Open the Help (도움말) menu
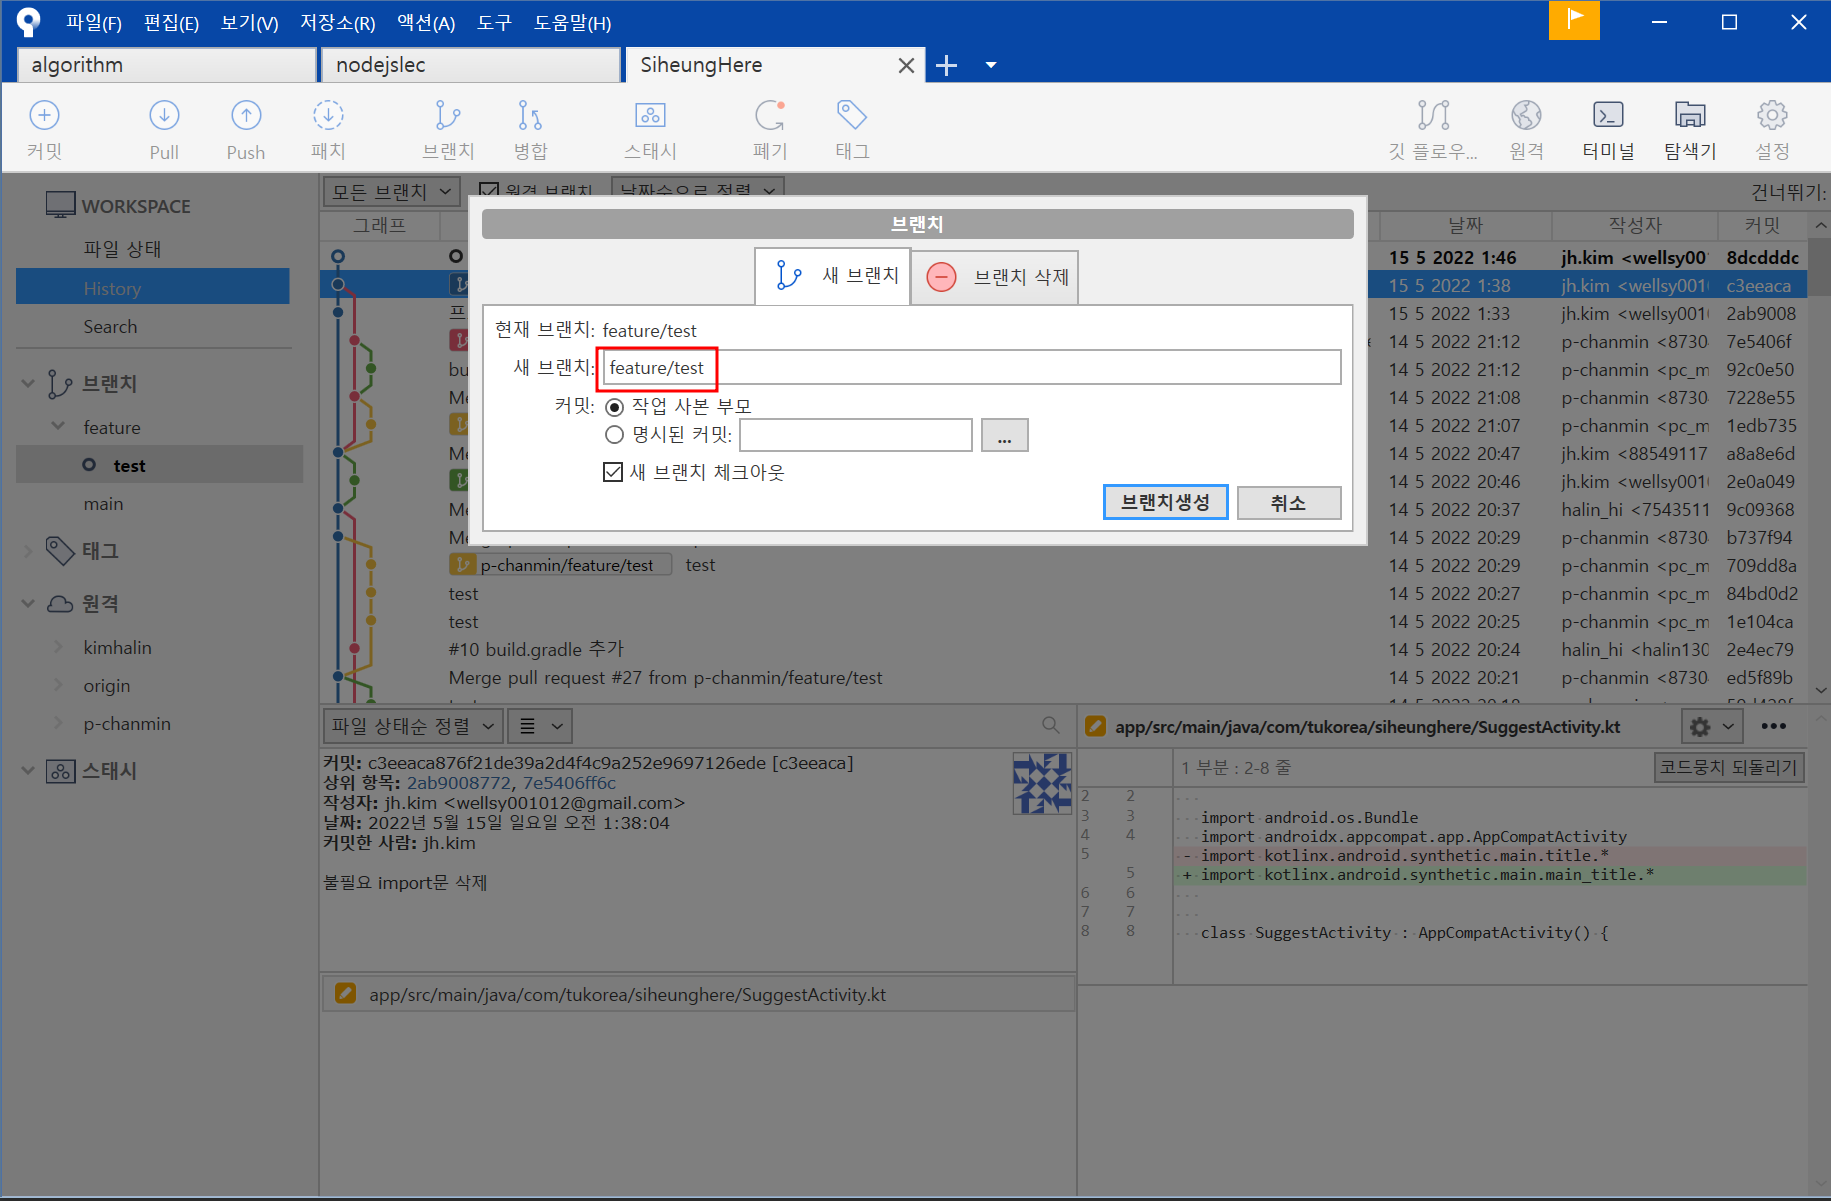This screenshot has width=1831, height=1201. click(572, 22)
